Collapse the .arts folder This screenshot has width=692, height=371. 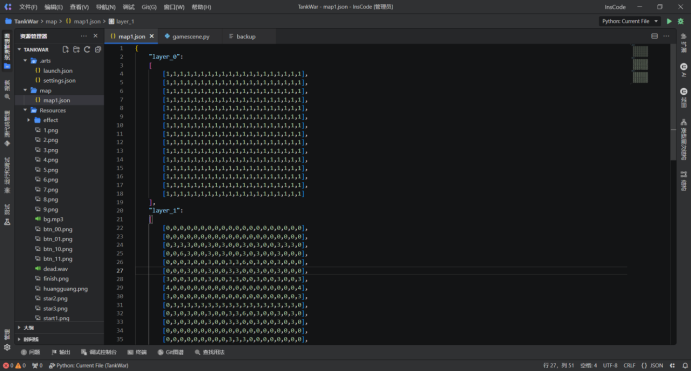click(x=25, y=60)
